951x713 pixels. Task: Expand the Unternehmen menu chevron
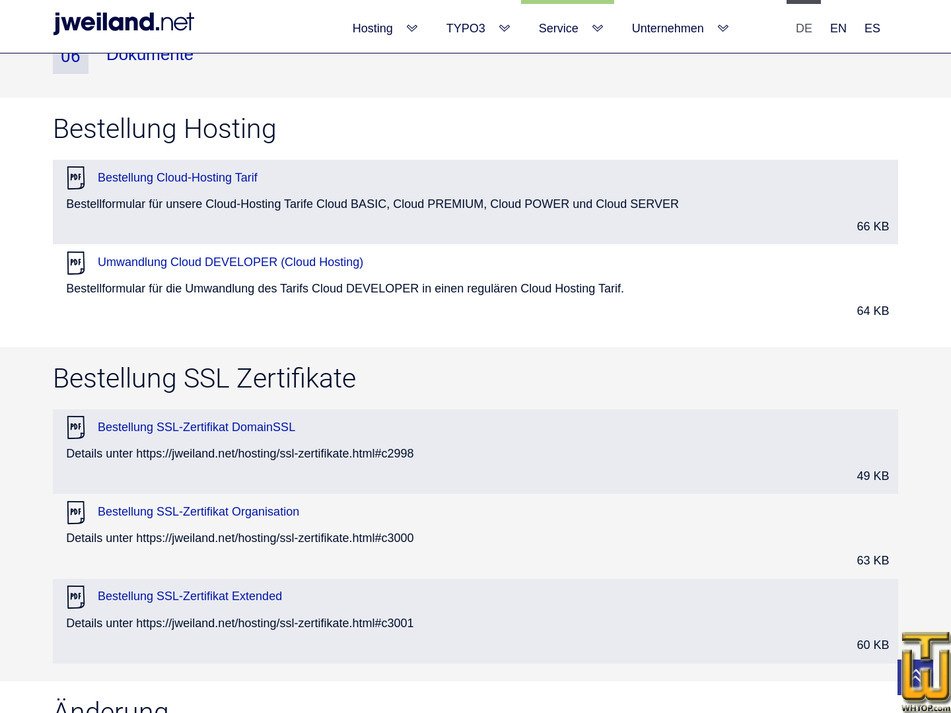click(723, 28)
